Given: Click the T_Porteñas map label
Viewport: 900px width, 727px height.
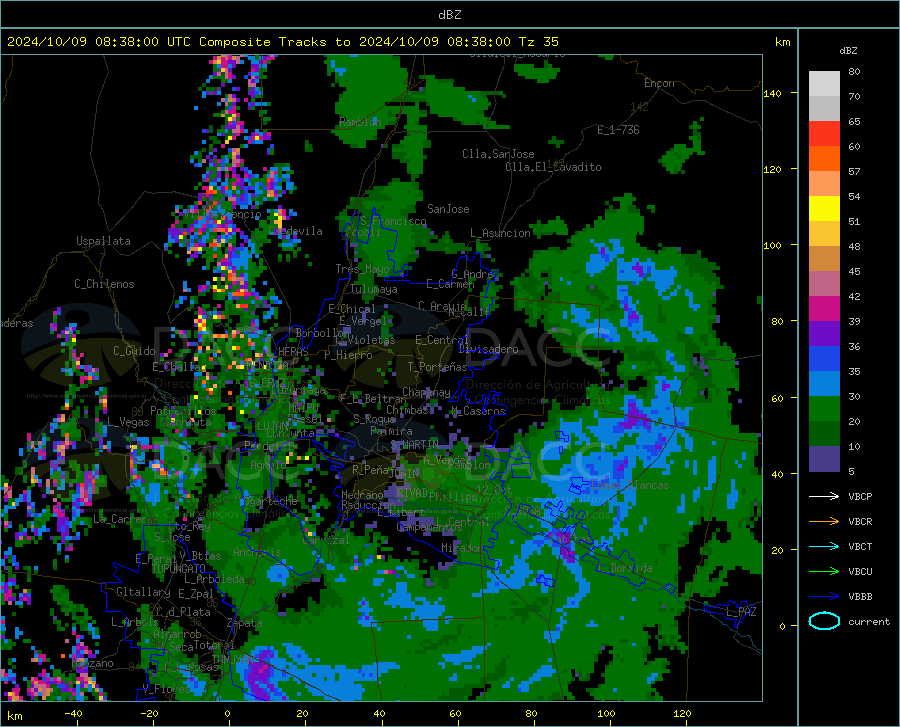Looking at the screenshot, I should [437, 367].
